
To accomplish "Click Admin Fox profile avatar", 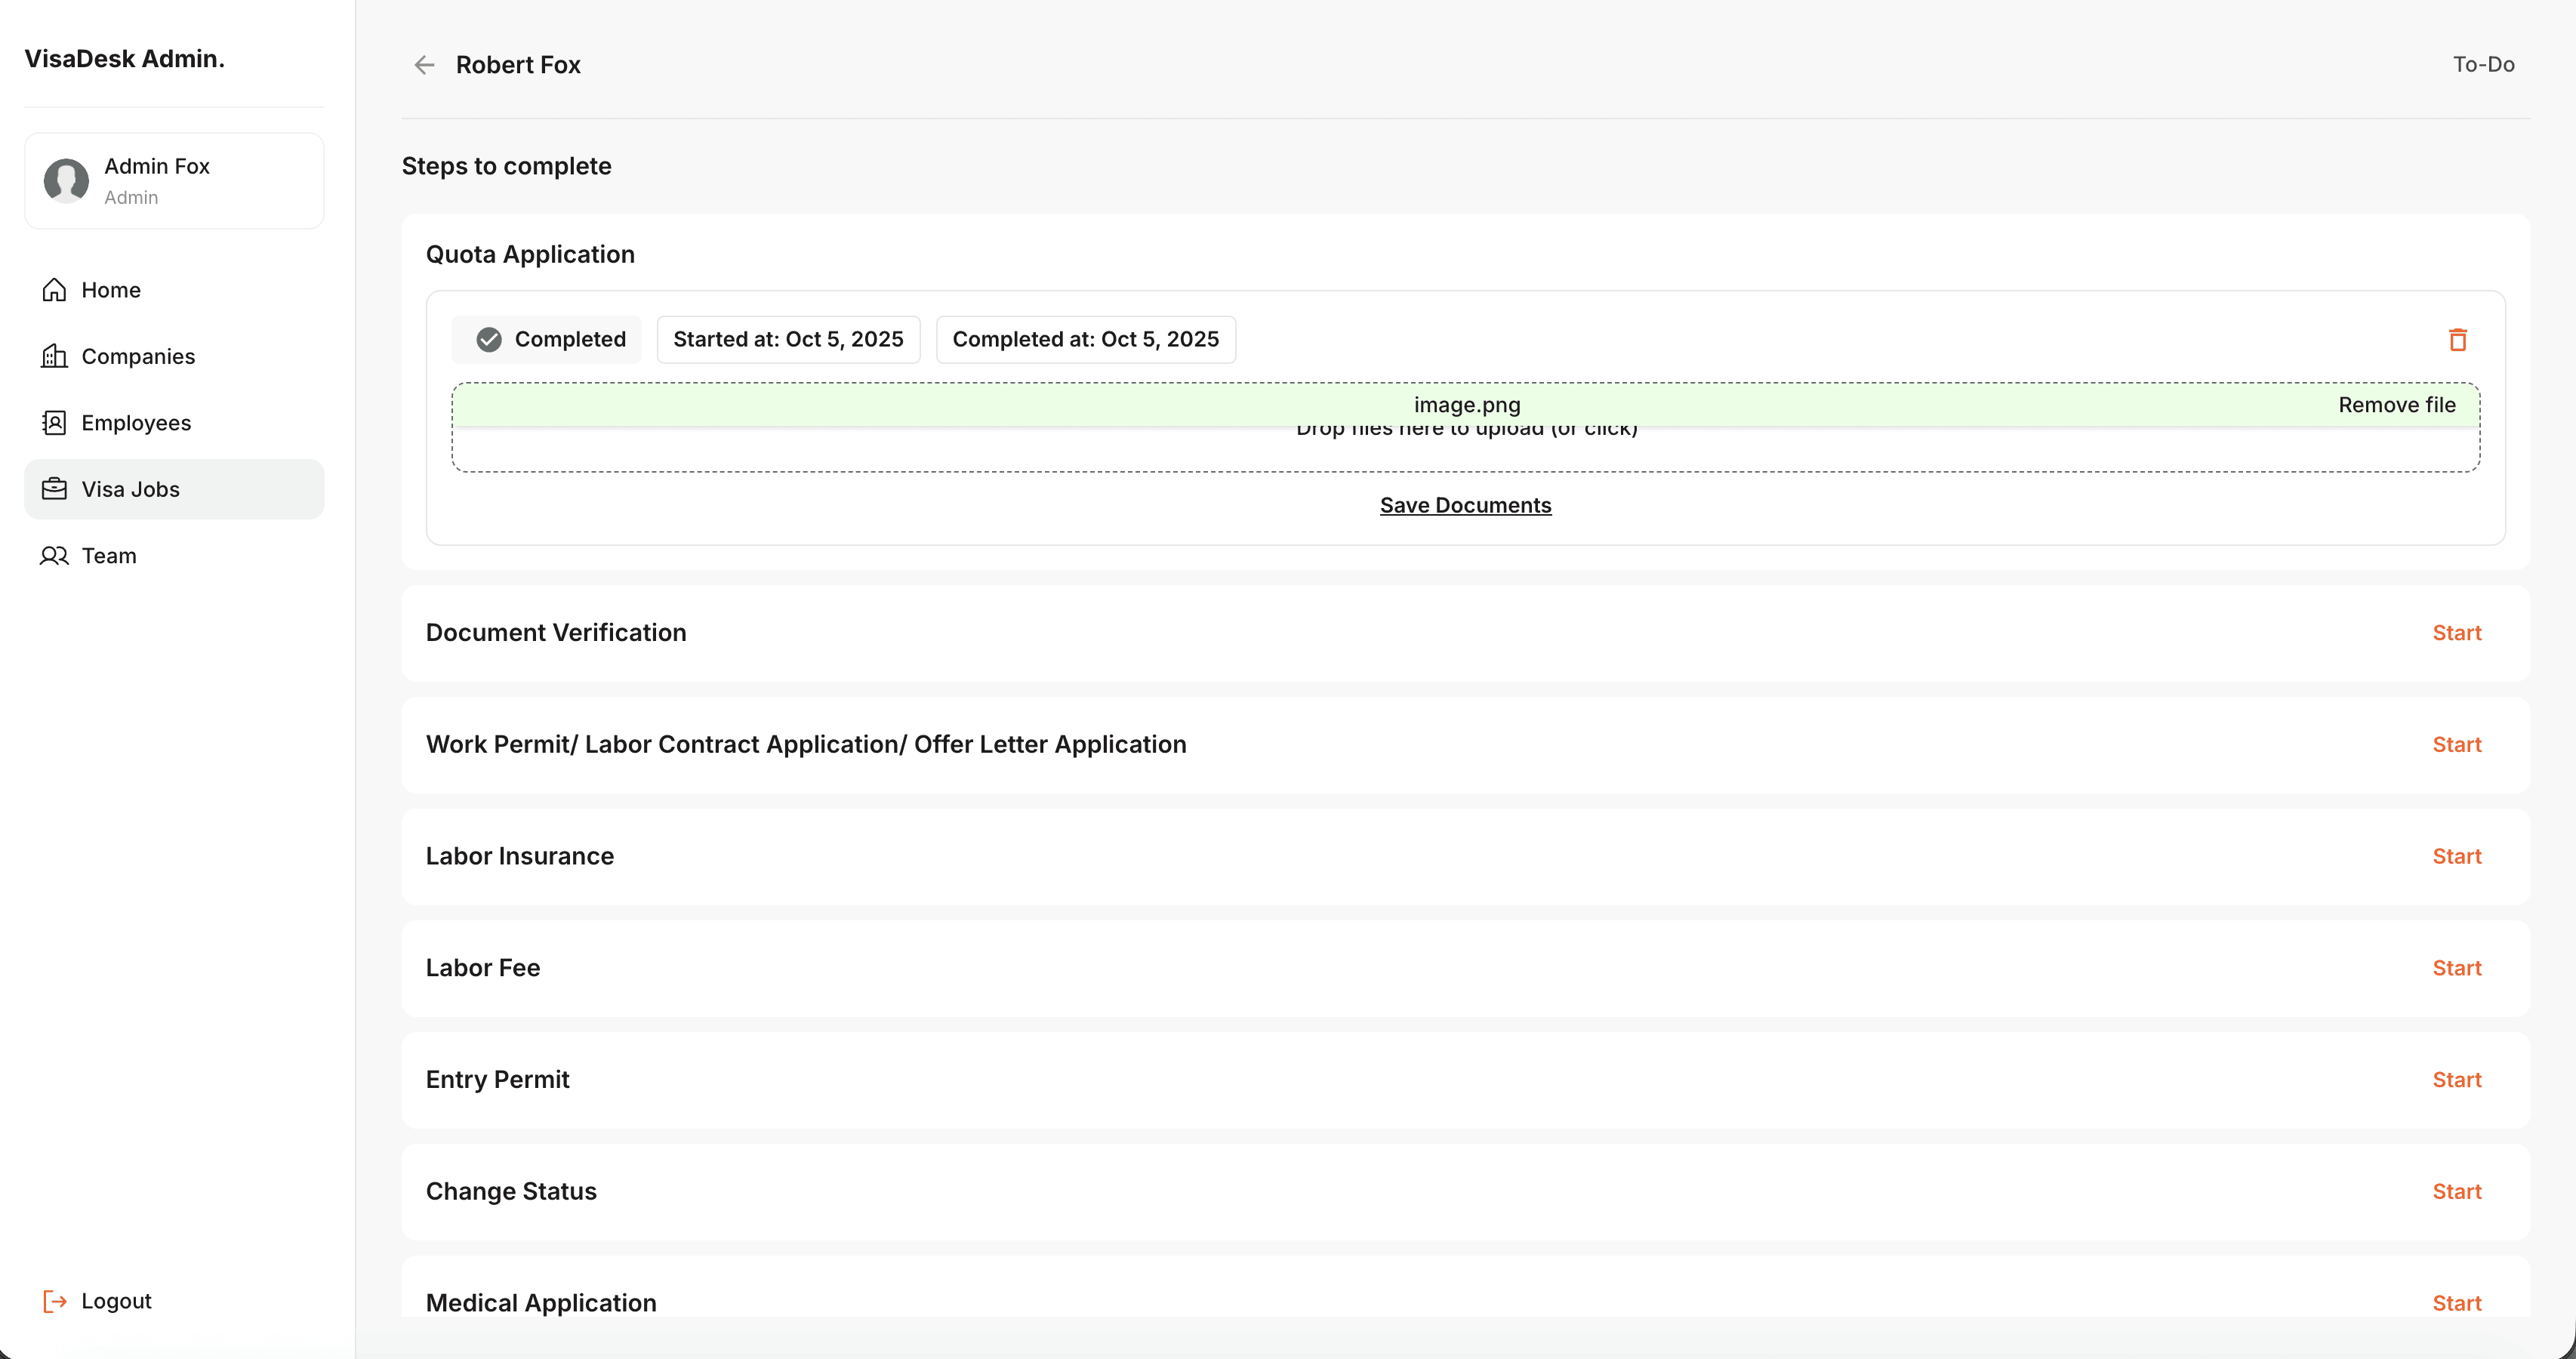I will coord(66,181).
